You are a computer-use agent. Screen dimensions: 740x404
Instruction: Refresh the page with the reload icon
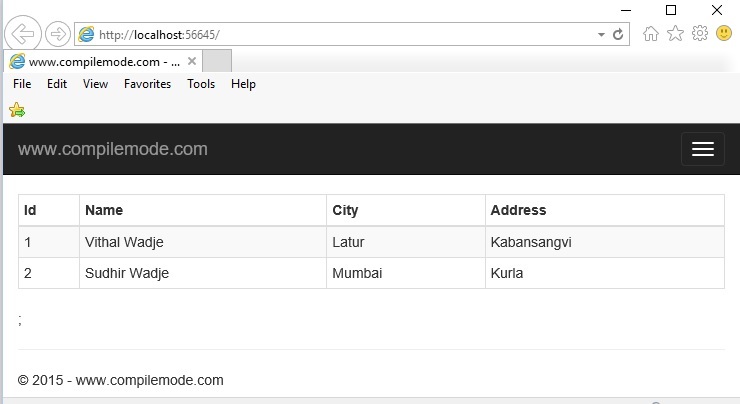pos(619,34)
